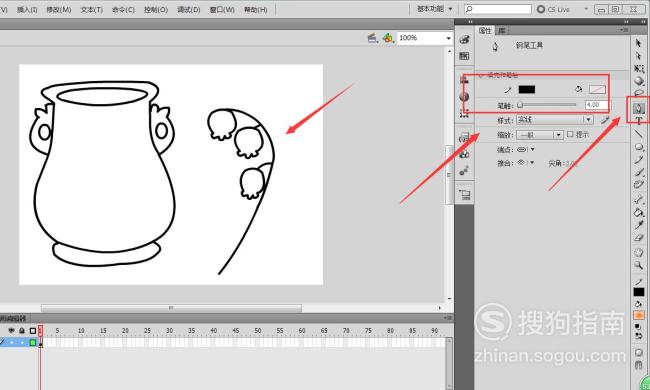Select the Selection arrow tool

(638, 43)
